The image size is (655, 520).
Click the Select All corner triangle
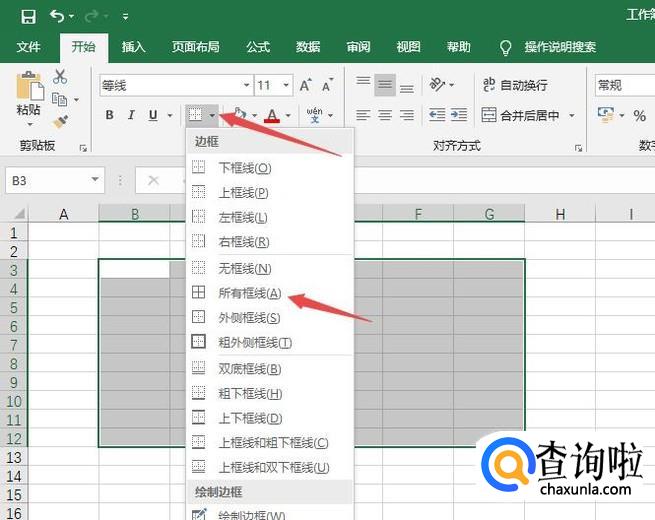coord(19,214)
